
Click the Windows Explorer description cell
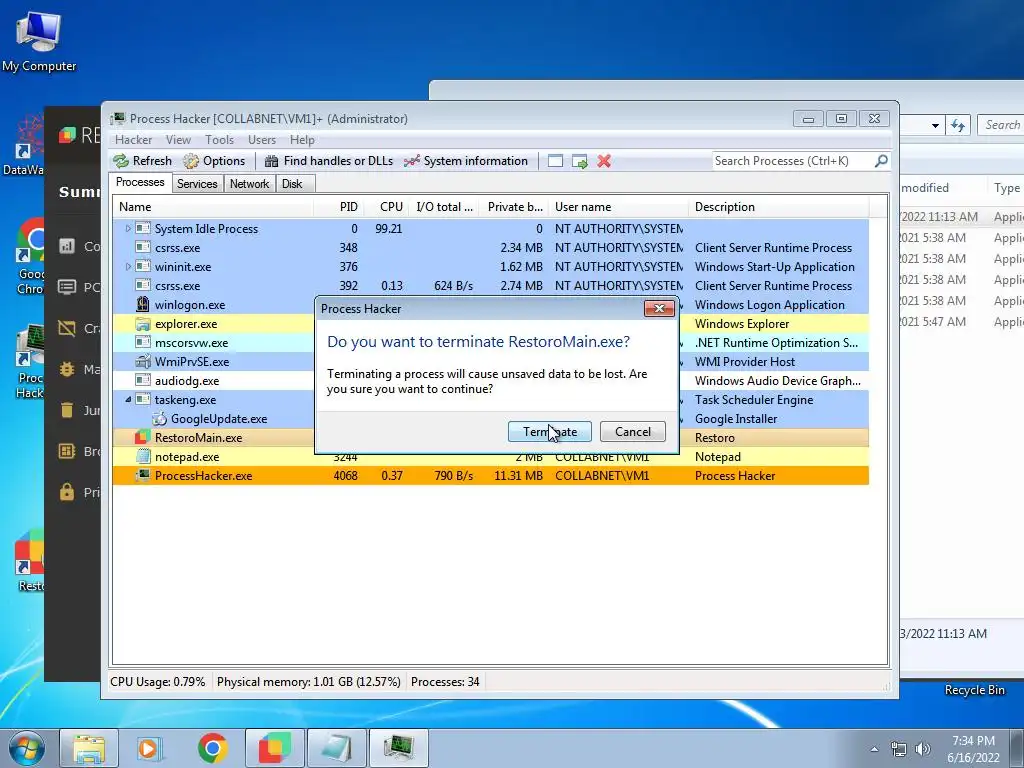[742, 324]
